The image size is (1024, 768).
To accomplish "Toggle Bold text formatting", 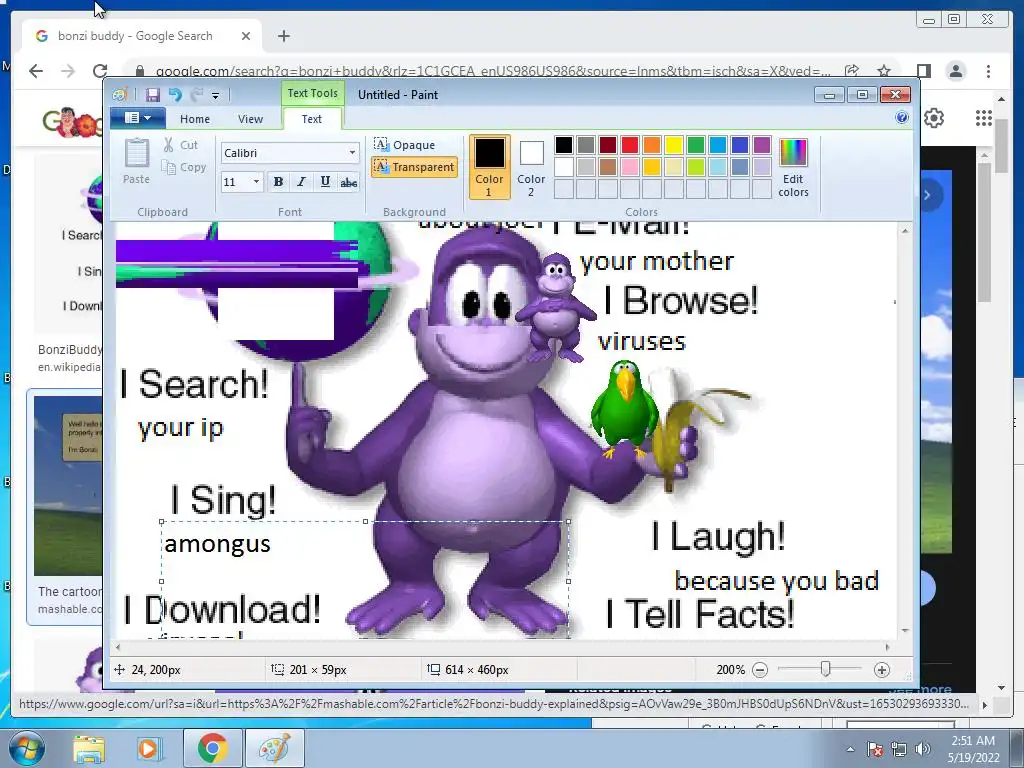I will (278, 182).
